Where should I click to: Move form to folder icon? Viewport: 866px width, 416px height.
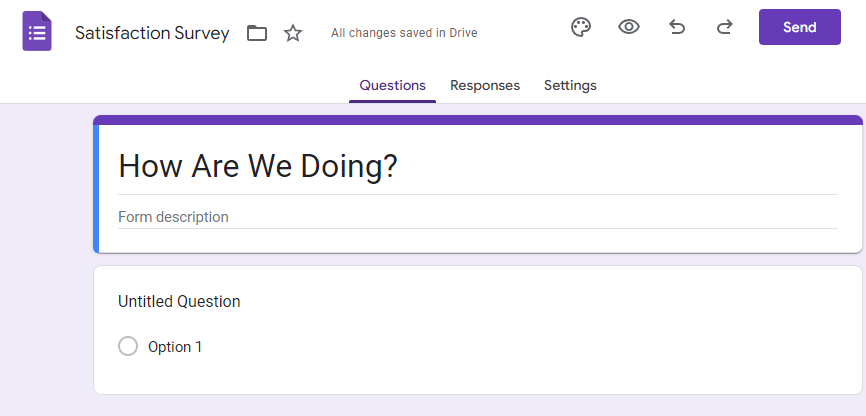point(257,33)
